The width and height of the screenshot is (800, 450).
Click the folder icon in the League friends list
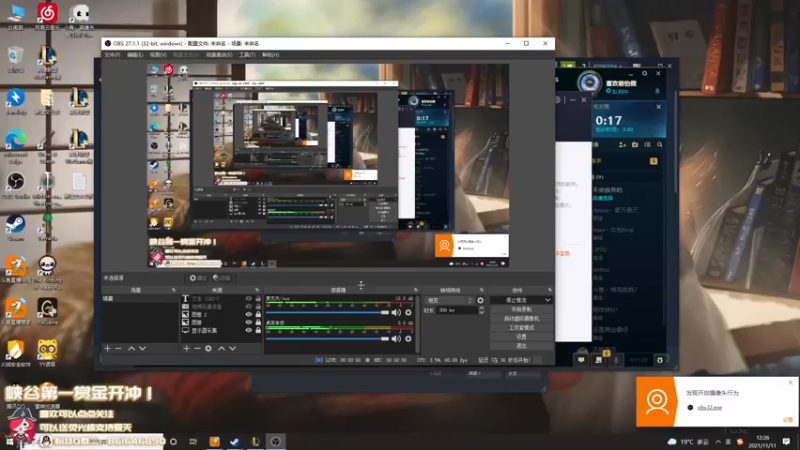pos(635,145)
